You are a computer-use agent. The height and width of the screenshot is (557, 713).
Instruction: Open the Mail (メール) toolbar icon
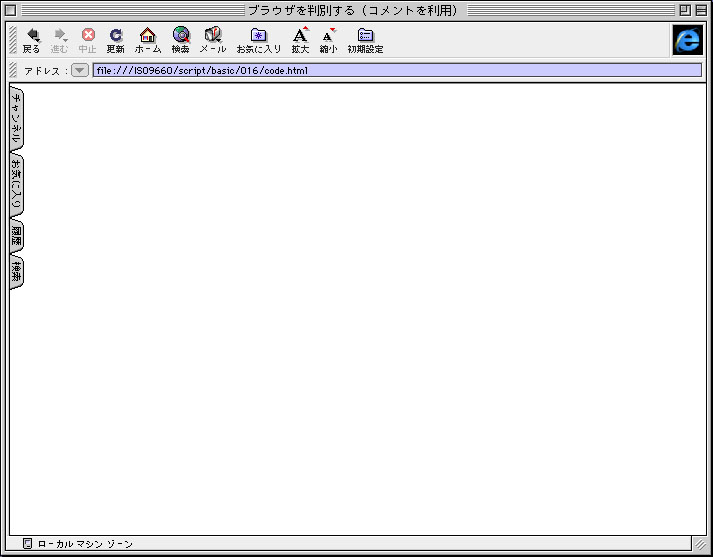(213, 40)
